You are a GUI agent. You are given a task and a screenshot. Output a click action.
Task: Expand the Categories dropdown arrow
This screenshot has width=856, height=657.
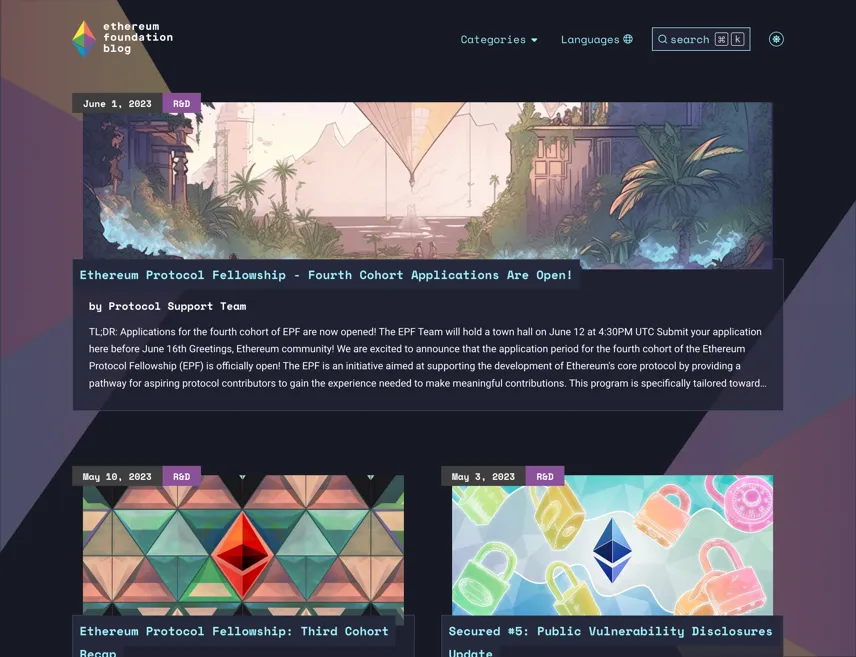coord(534,40)
